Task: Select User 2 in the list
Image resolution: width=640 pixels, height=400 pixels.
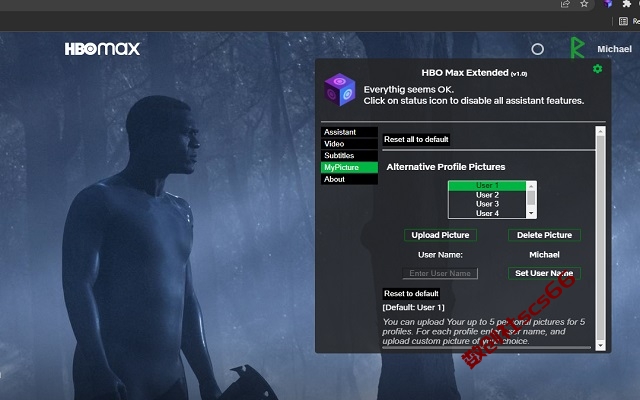Action: (x=487, y=195)
